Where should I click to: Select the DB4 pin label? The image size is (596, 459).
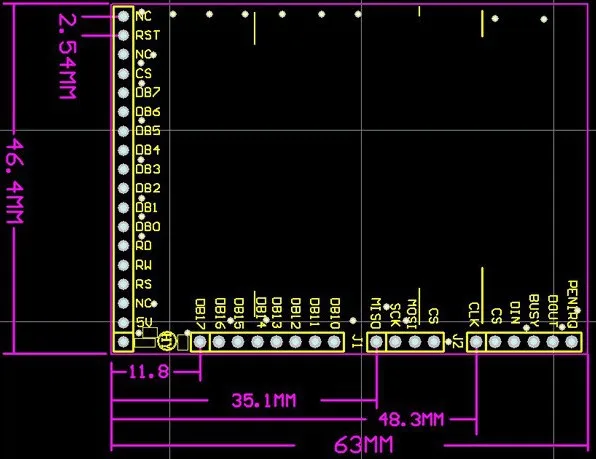click(147, 150)
